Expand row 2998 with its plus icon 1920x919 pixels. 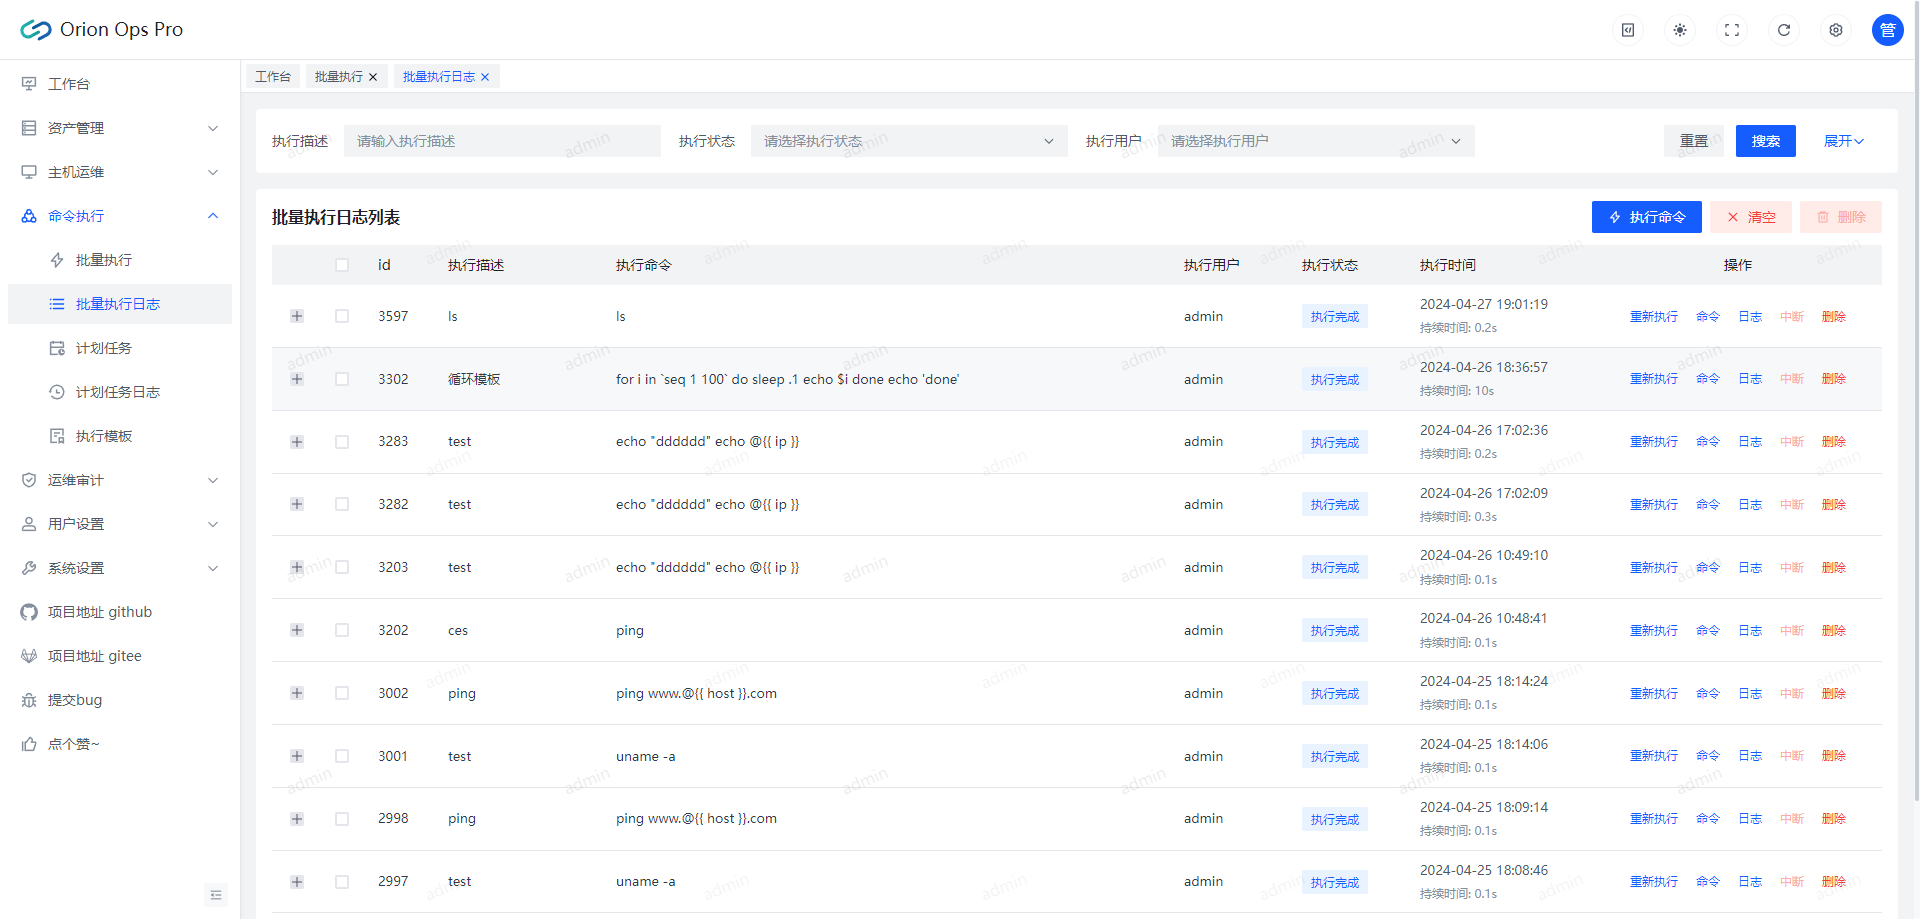tap(297, 819)
